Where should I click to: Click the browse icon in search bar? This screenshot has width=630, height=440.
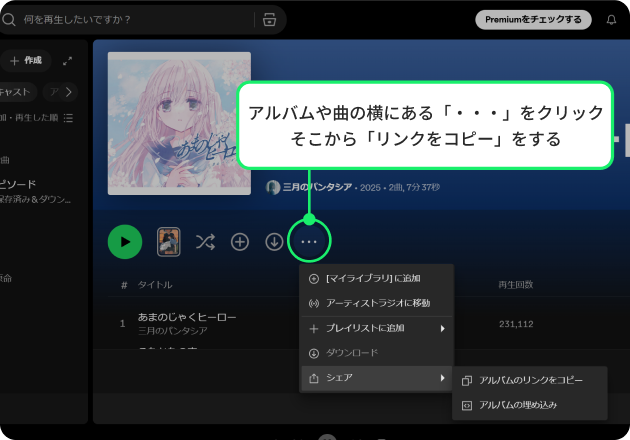(269, 19)
